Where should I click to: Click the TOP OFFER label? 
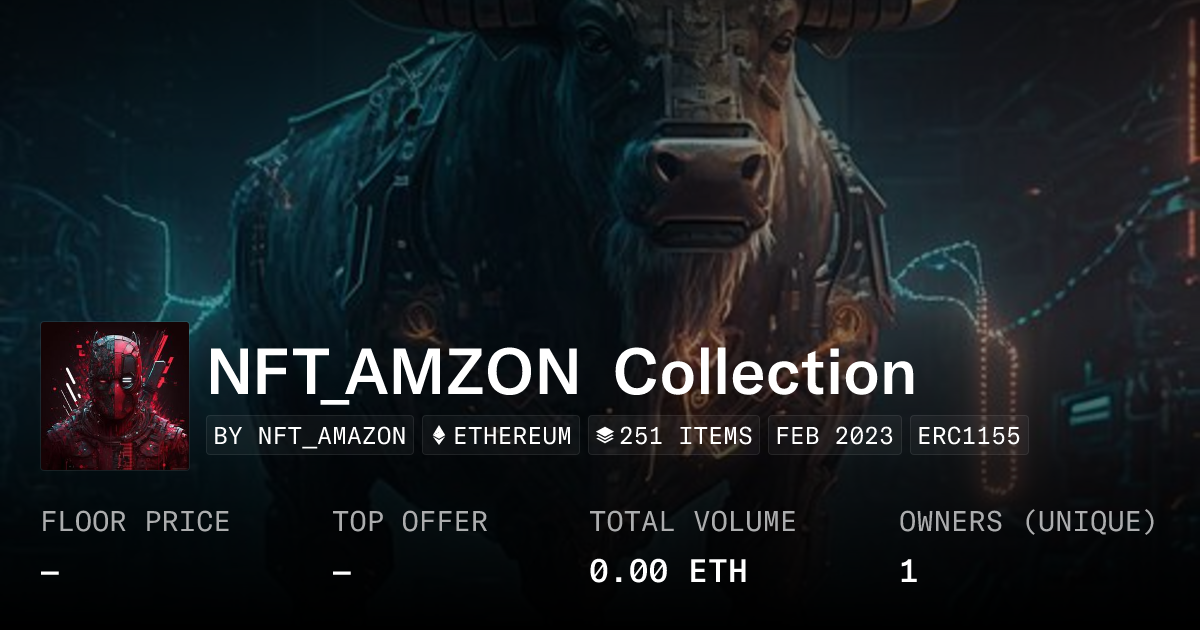[410, 522]
